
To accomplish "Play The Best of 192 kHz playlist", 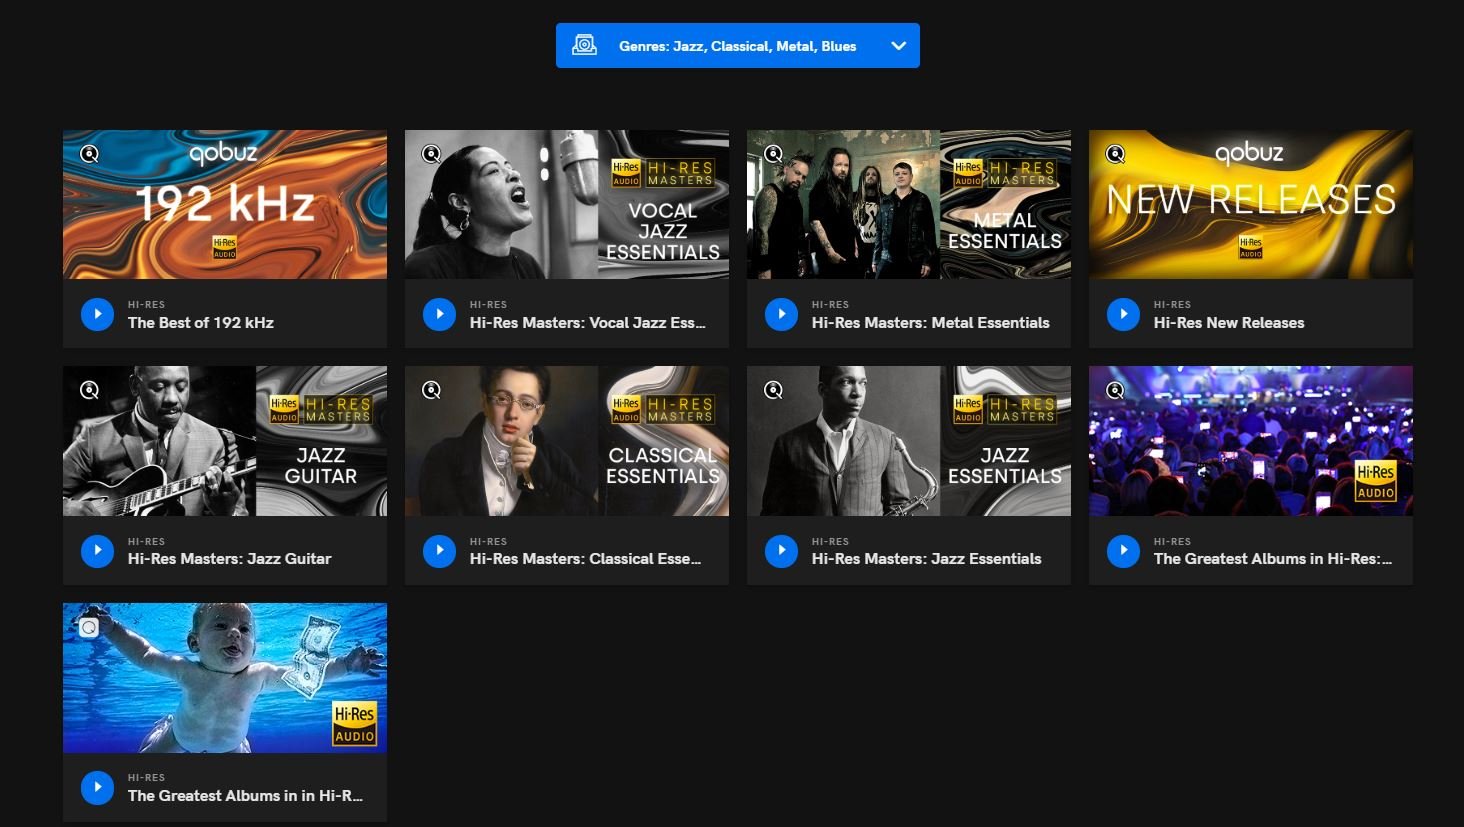I will pos(97,314).
